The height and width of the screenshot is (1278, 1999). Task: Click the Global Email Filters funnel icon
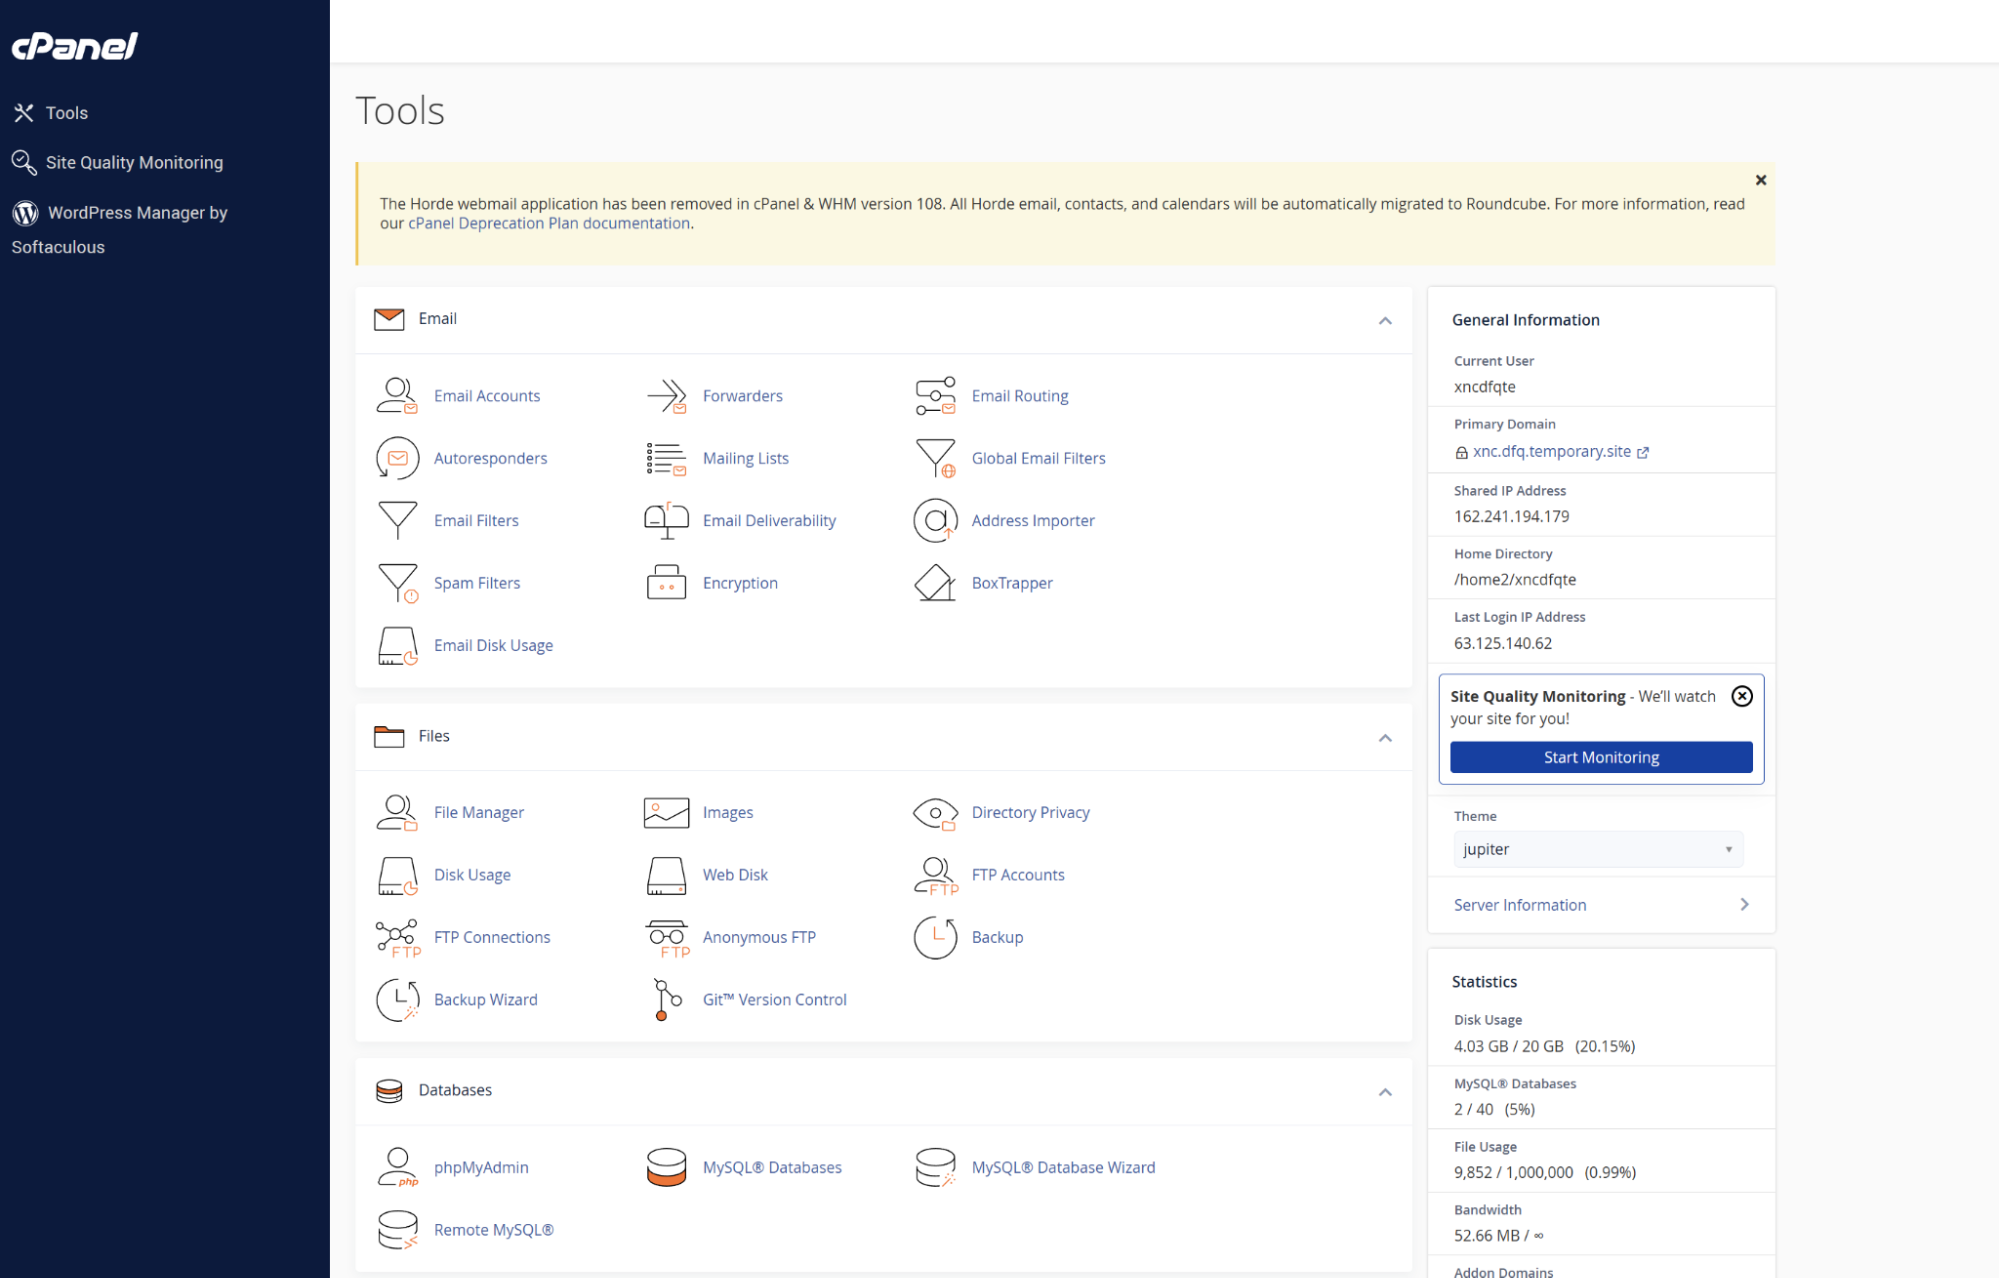(935, 458)
